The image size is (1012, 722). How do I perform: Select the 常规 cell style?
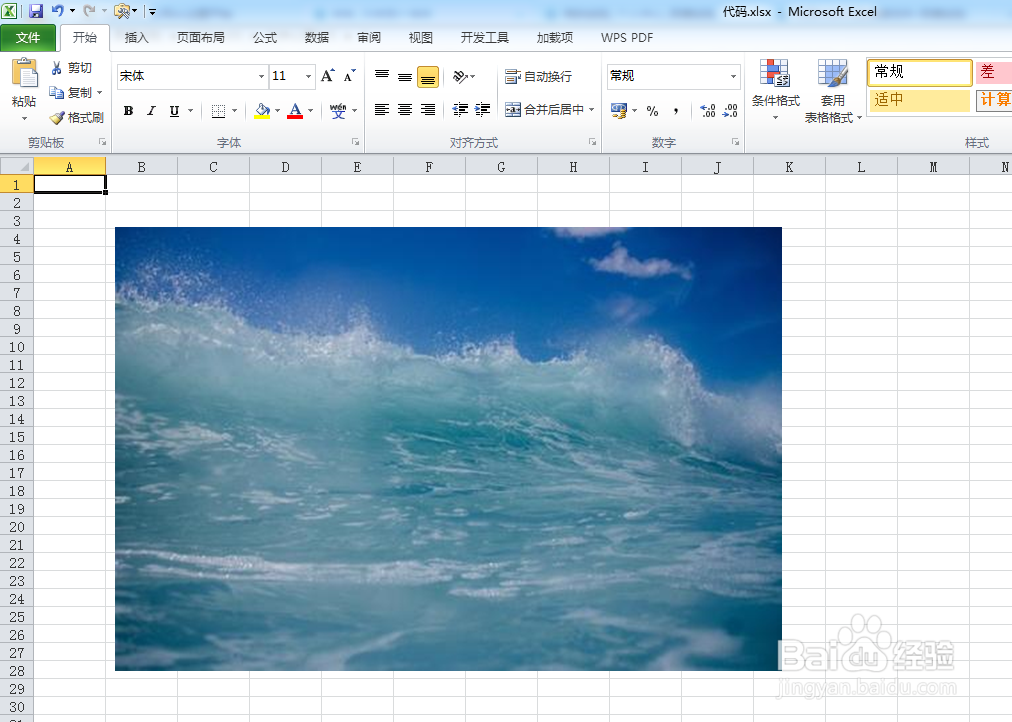[920, 72]
